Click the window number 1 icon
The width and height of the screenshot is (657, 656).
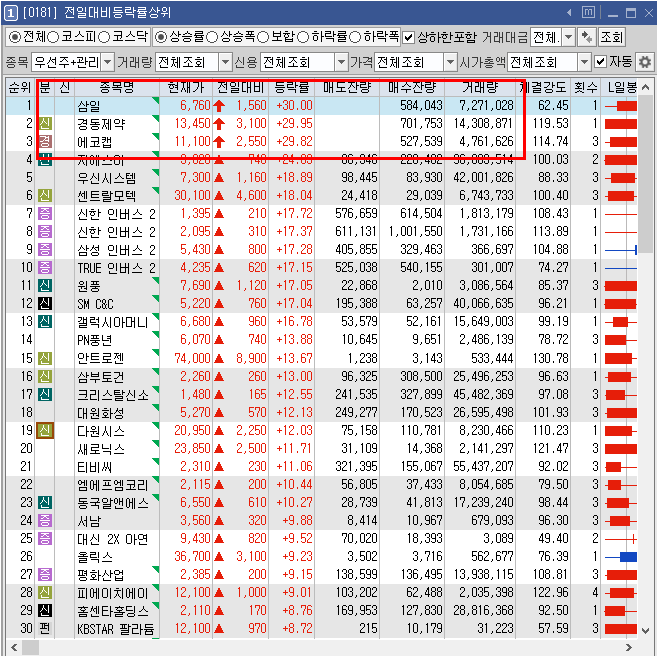(x=10, y=13)
